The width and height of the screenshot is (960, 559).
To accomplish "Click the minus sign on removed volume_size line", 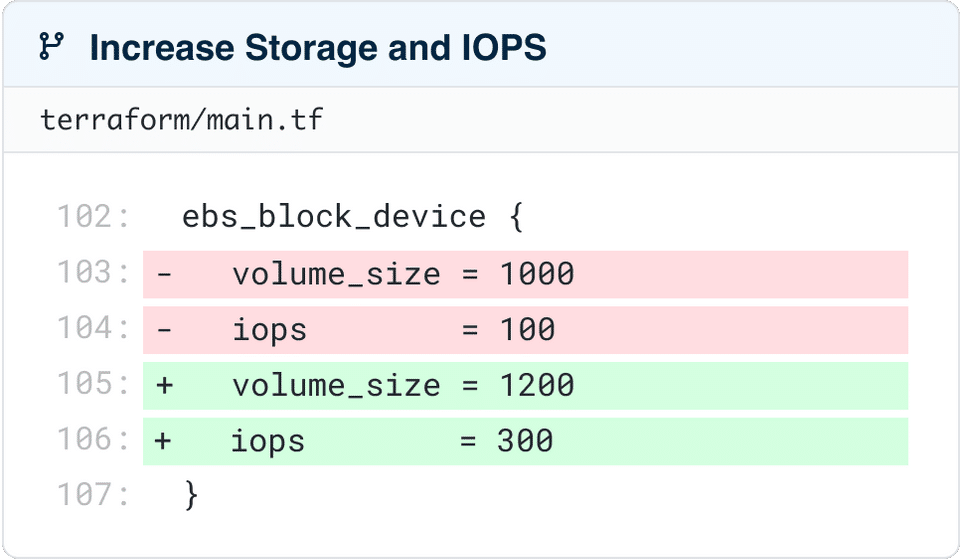I will (x=164, y=274).
